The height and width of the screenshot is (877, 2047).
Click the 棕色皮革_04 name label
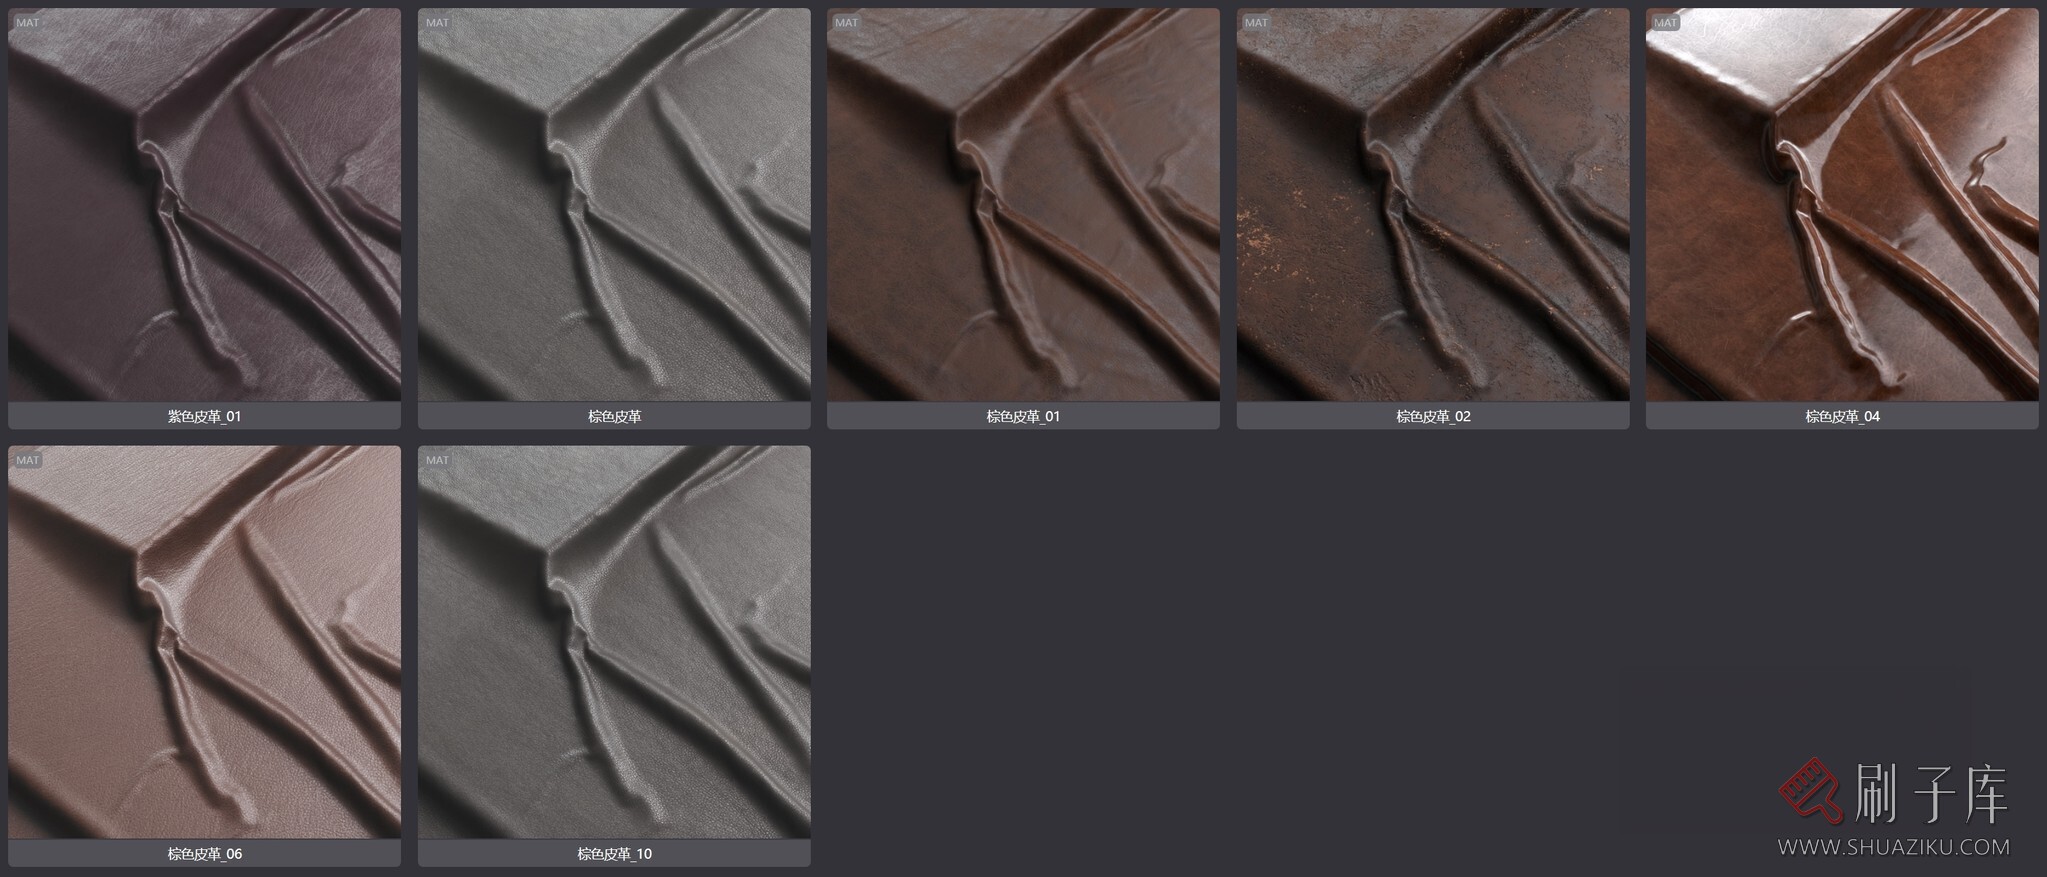(1842, 416)
